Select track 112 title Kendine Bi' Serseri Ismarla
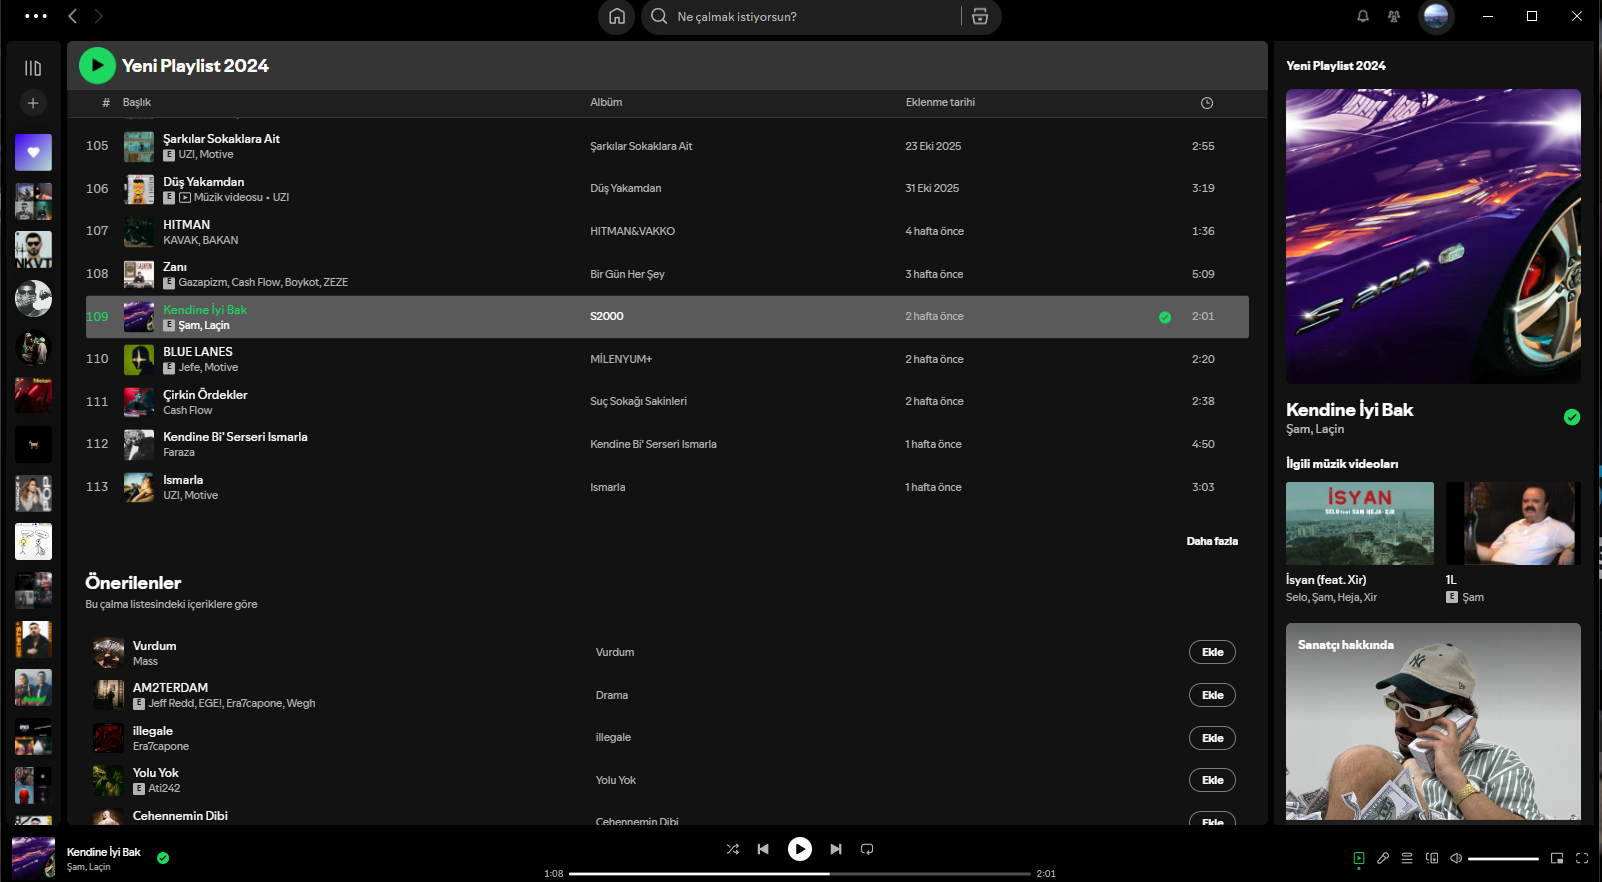The width and height of the screenshot is (1602, 882). tap(235, 437)
